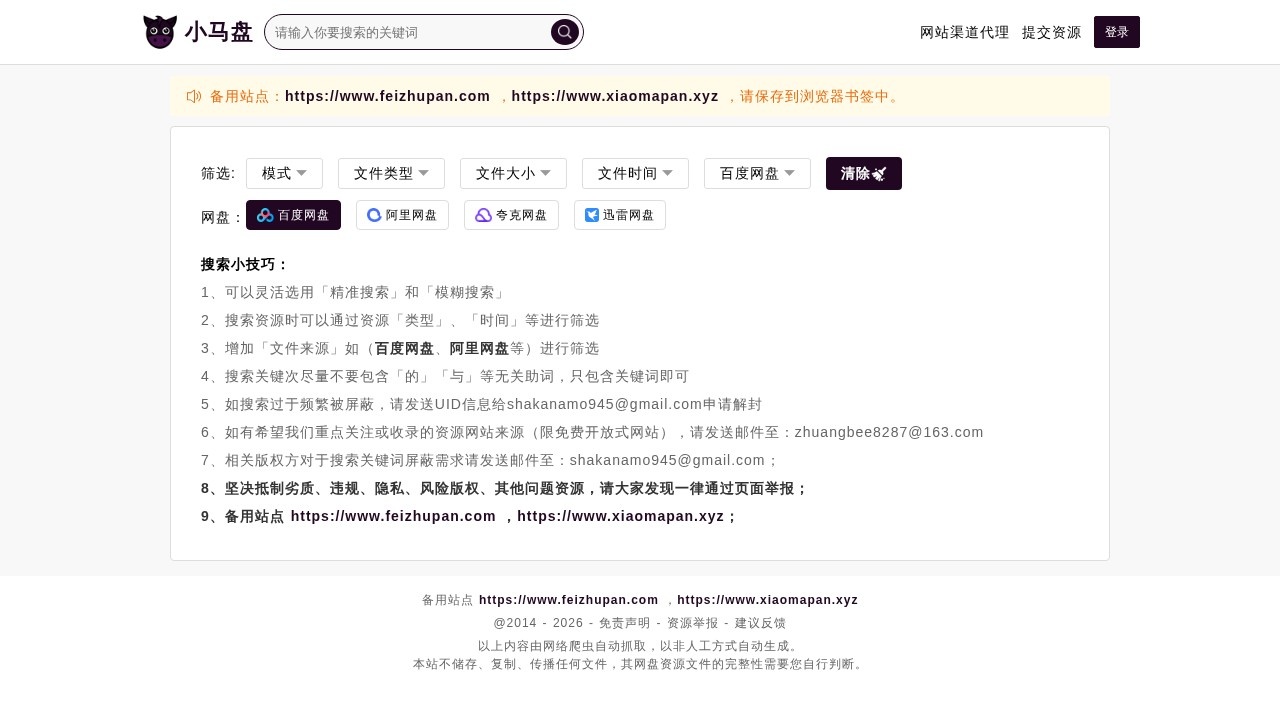Click the broom icon on the 清除 button
1280x720 pixels.
coord(879,173)
